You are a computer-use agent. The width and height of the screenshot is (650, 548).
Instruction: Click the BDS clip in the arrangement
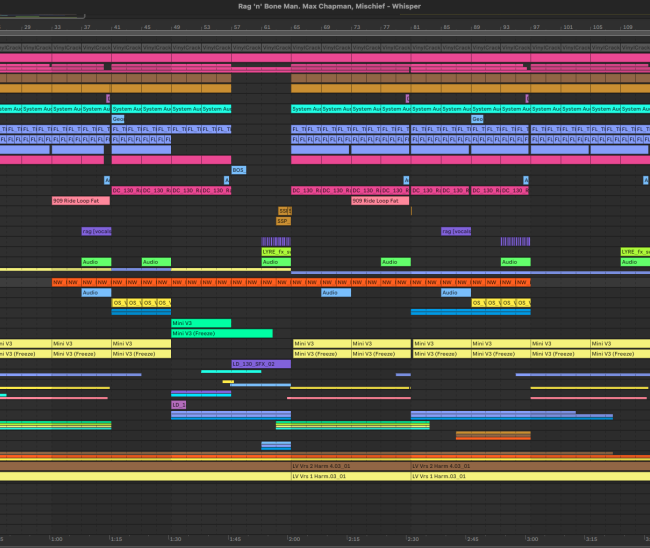tap(238, 170)
